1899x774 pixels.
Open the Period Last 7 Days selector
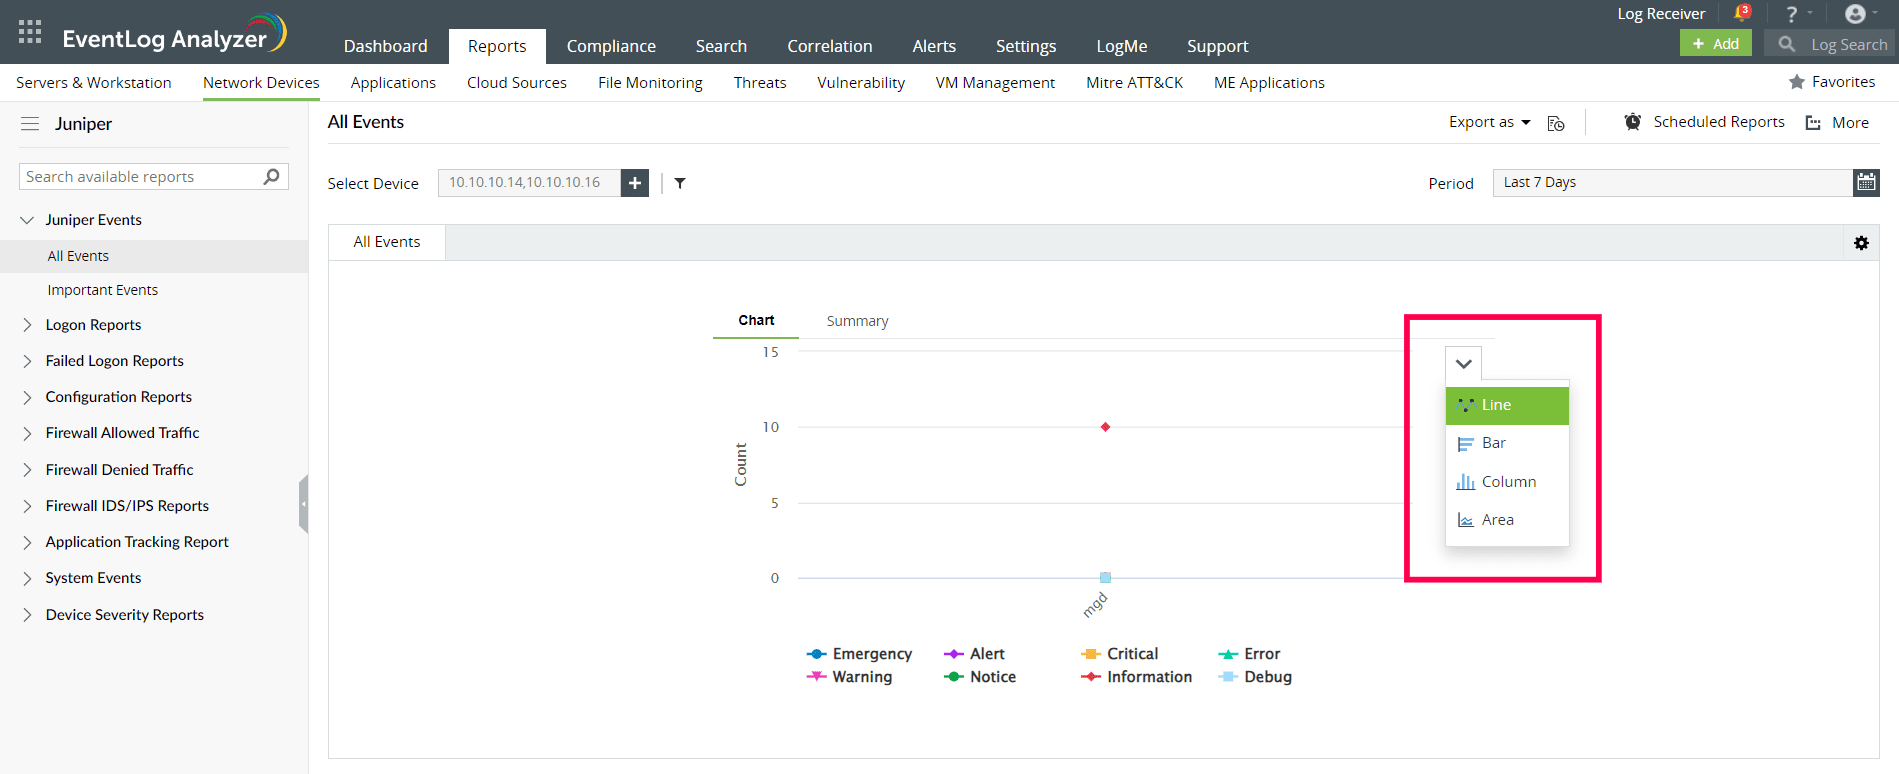click(x=1672, y=182)
